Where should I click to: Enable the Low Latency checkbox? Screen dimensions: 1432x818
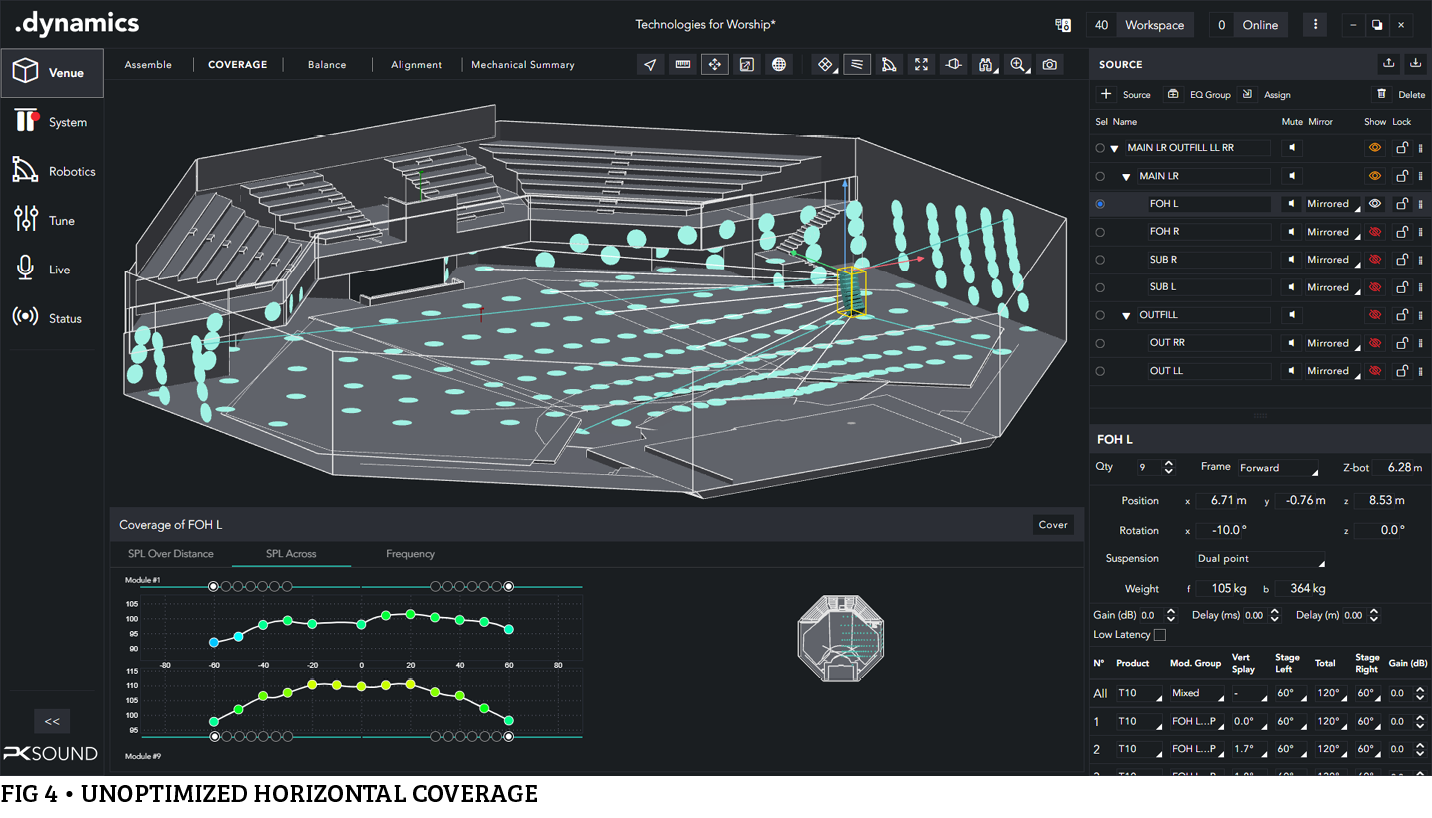(x=1159, y=635)
